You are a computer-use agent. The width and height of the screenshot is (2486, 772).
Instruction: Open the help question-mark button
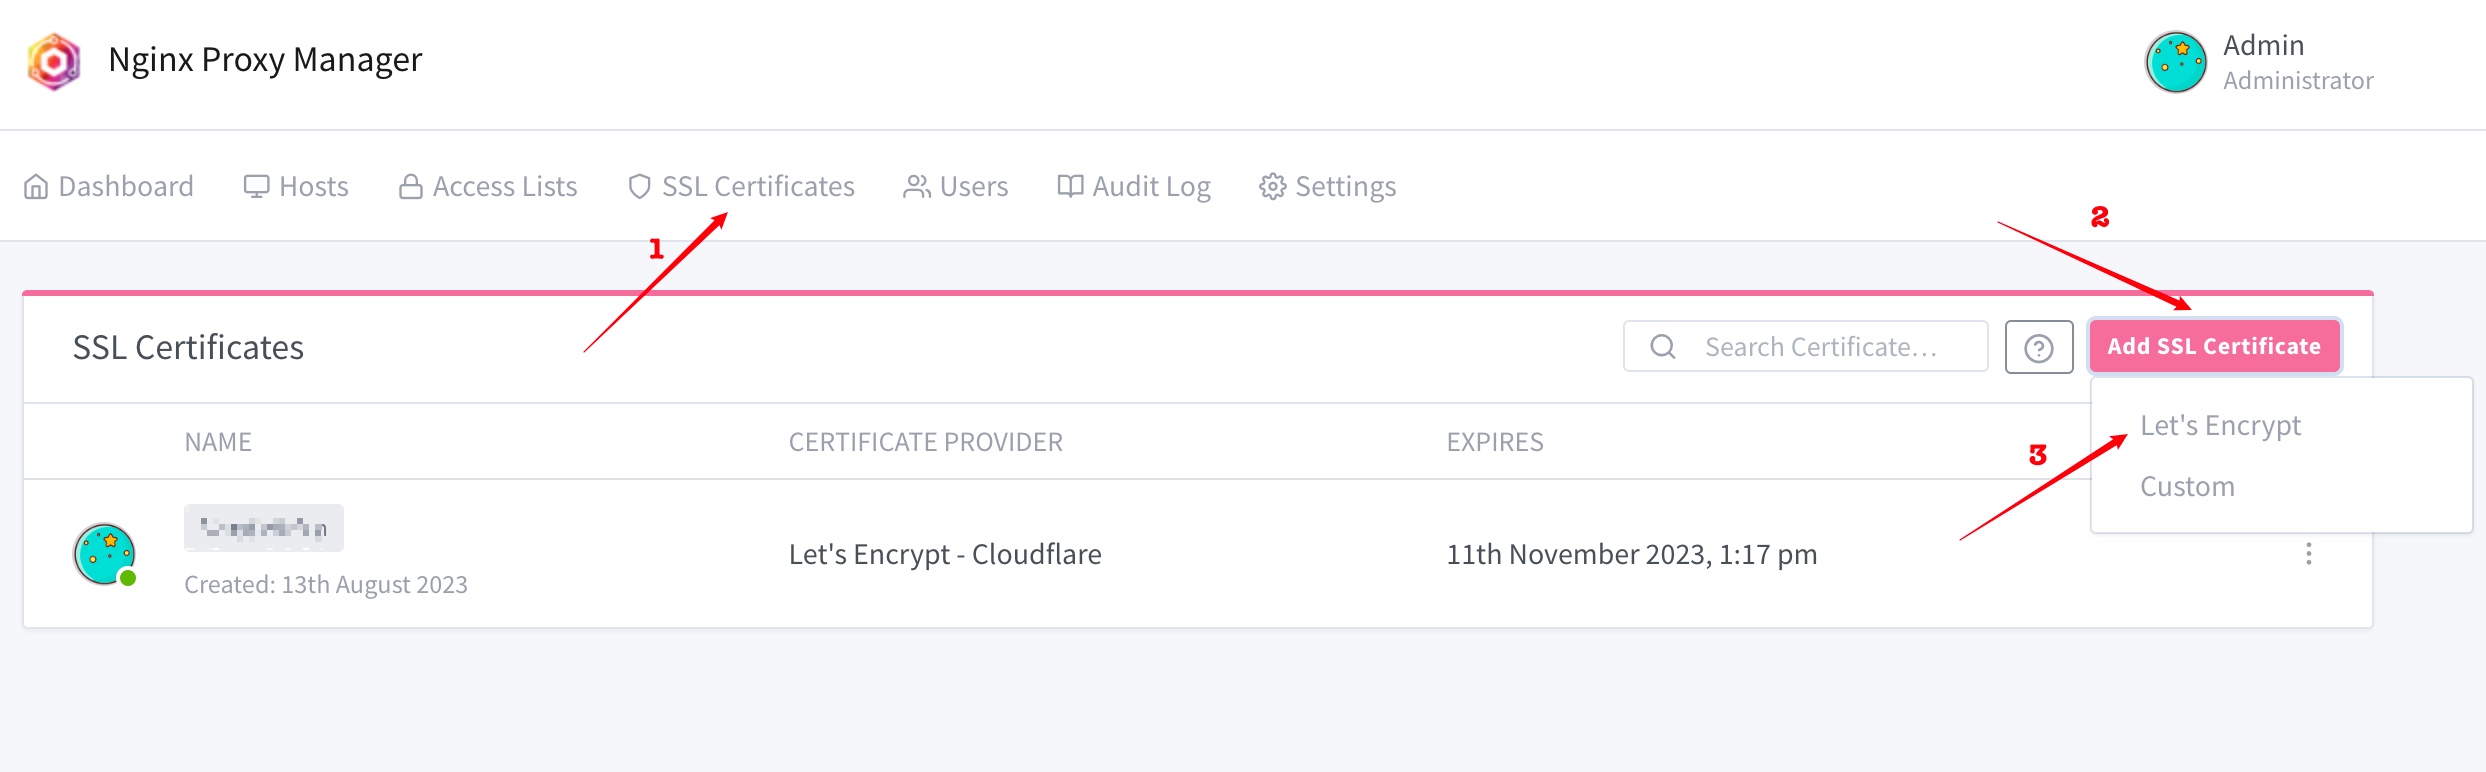2039,347
